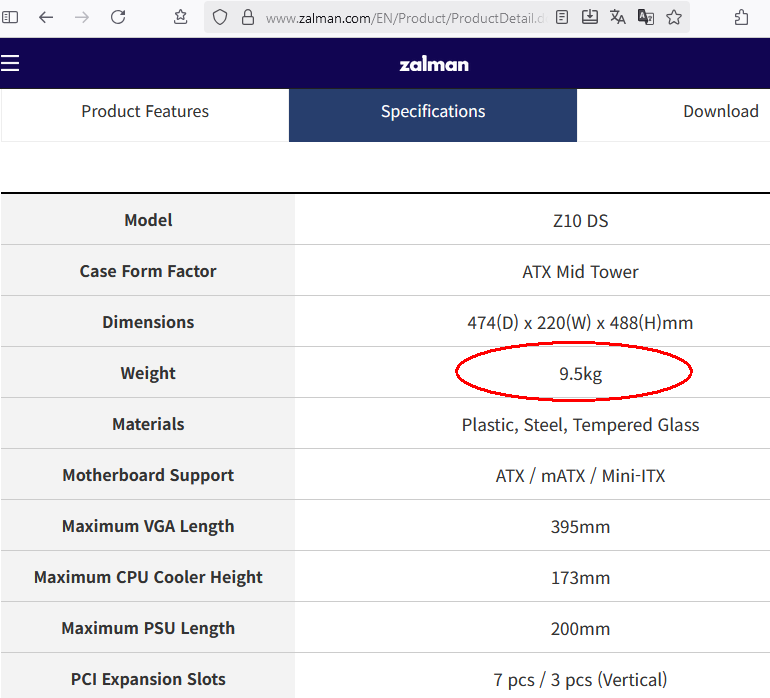770x698 pixels.
Task: Bookmark this page with the star
Action: (x=674, y=17)
